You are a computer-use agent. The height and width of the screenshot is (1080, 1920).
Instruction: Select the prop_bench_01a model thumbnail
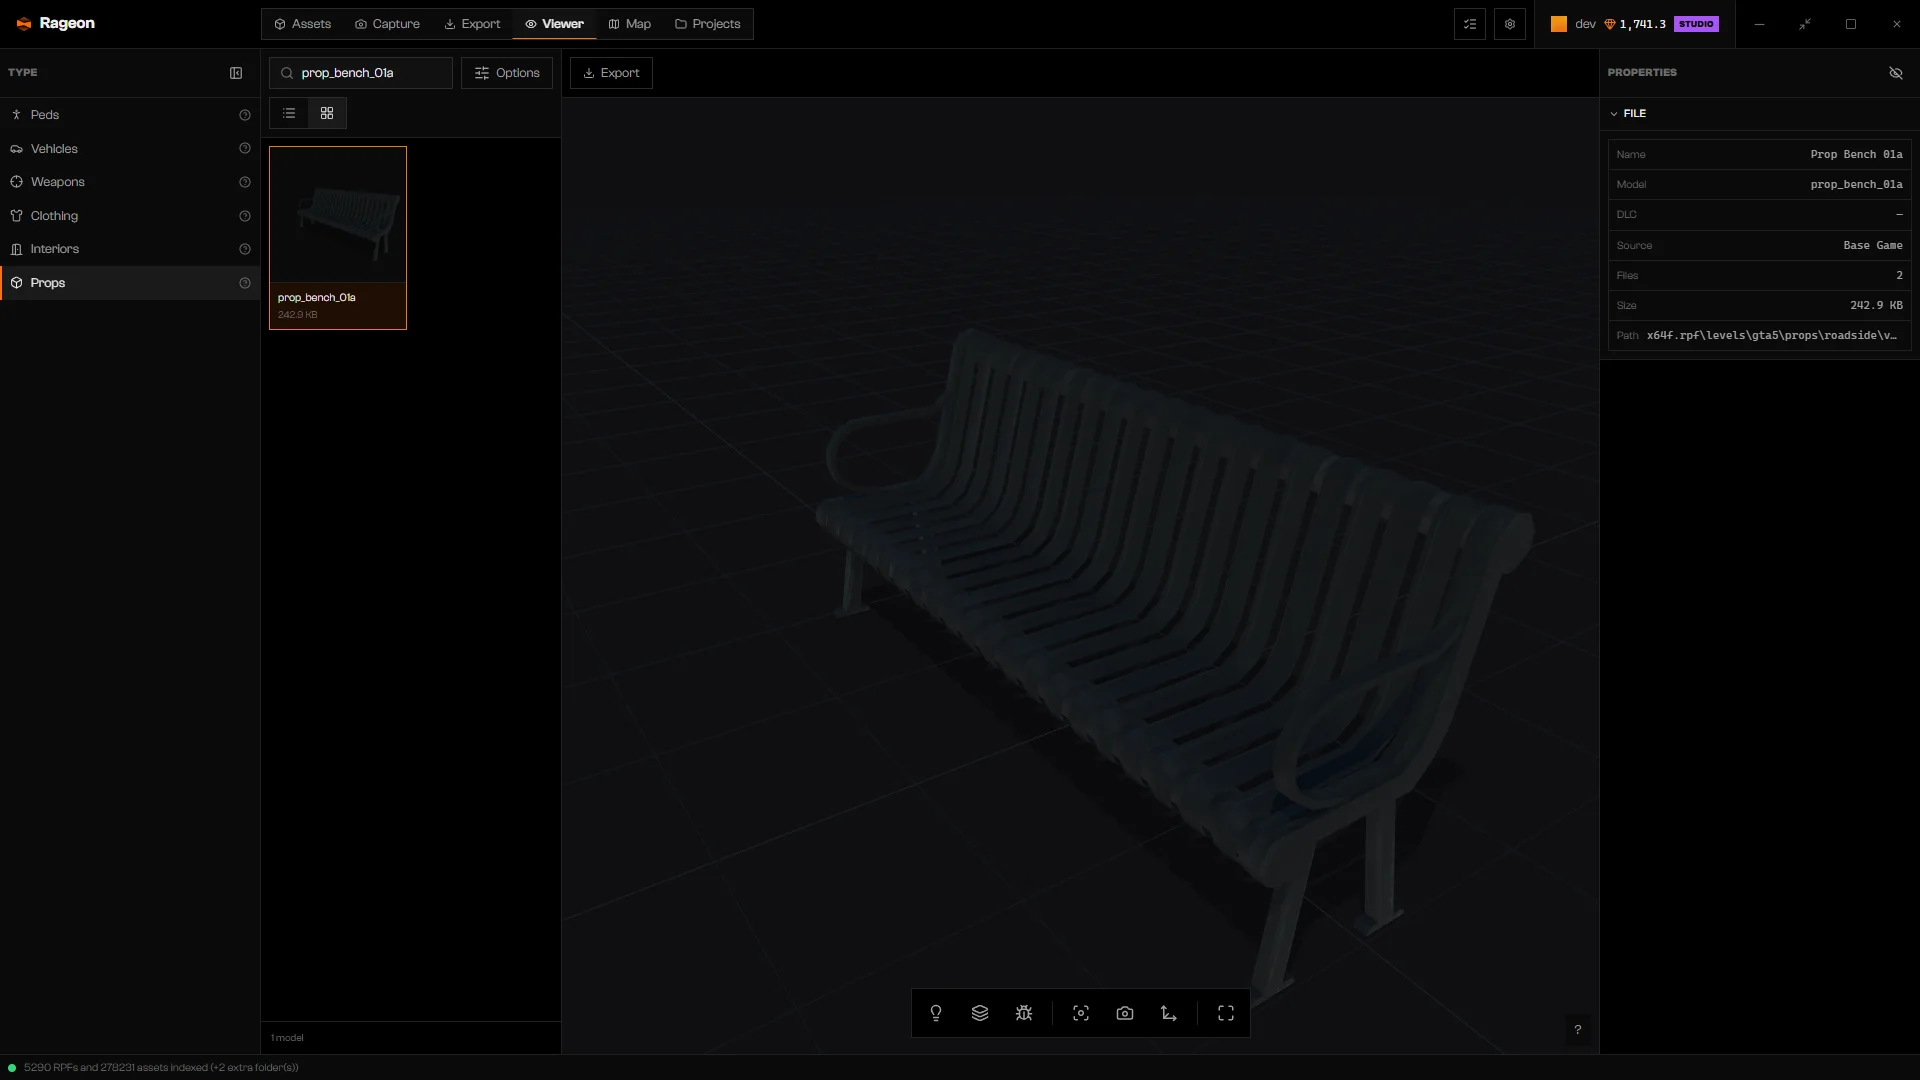338,238
